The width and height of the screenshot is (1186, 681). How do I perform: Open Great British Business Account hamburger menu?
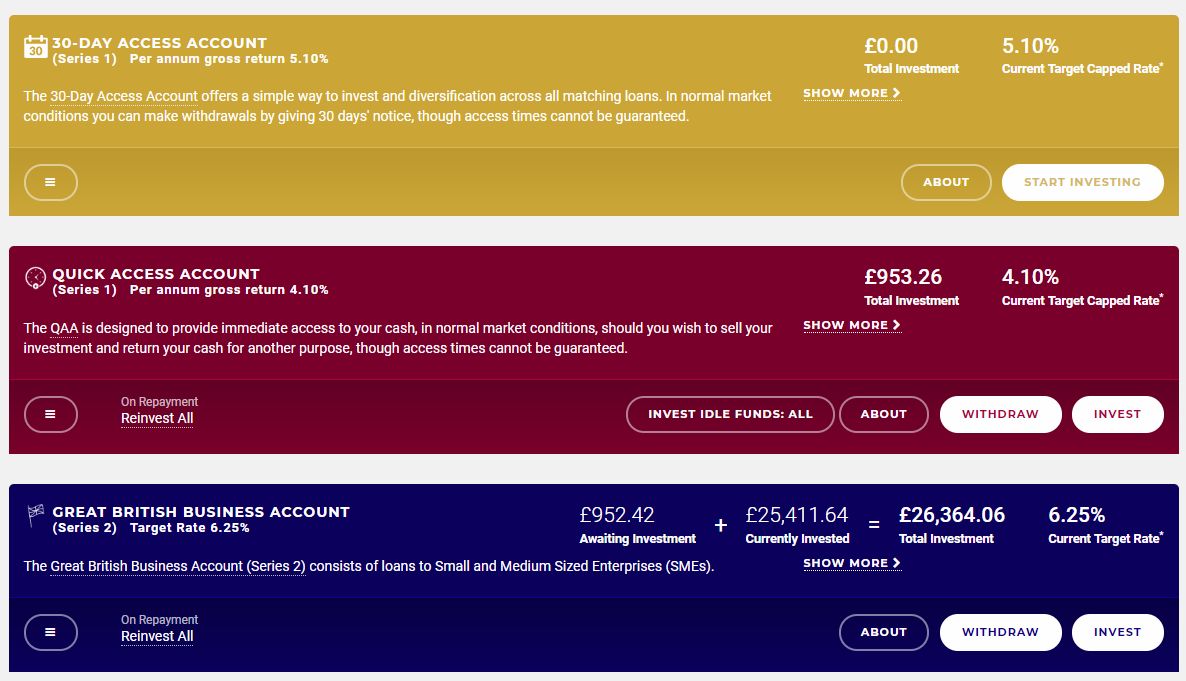click(51, 632)
